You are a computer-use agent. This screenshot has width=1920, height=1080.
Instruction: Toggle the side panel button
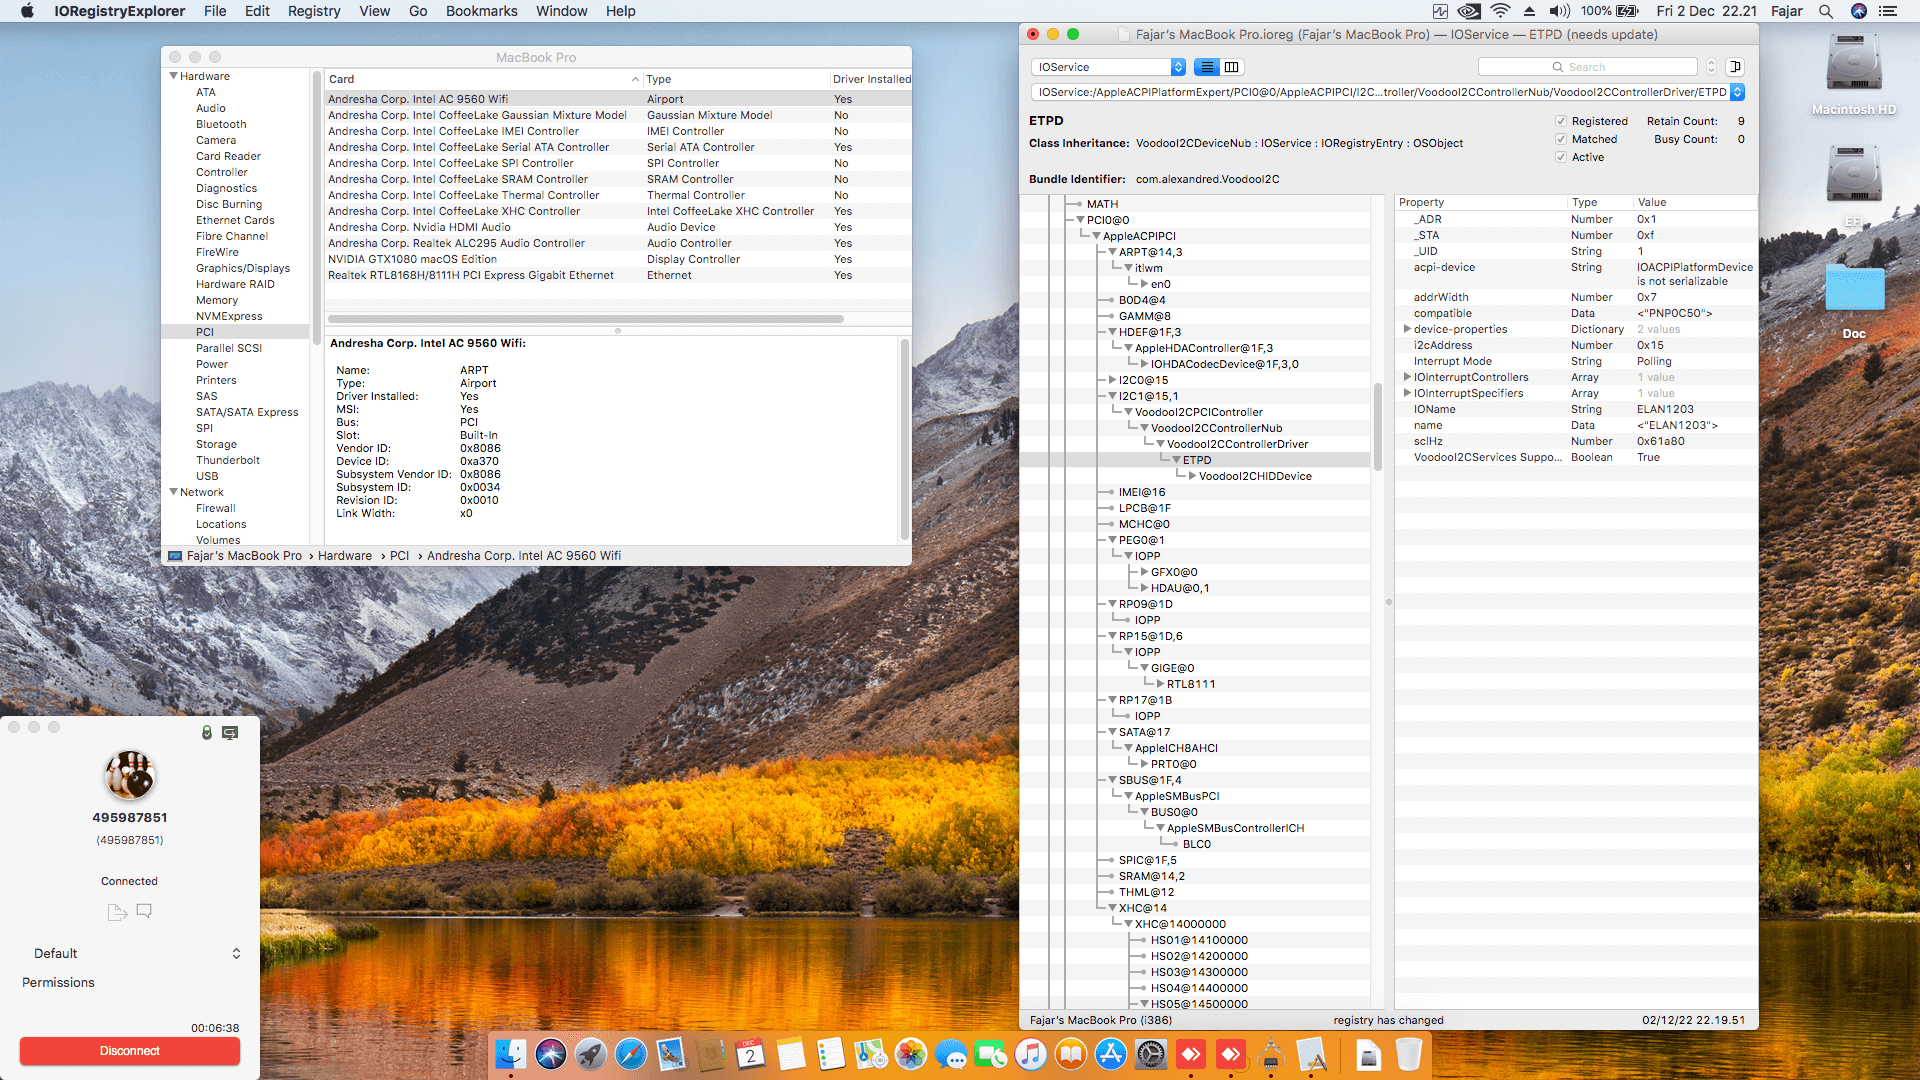click(x=1736, y=67)
